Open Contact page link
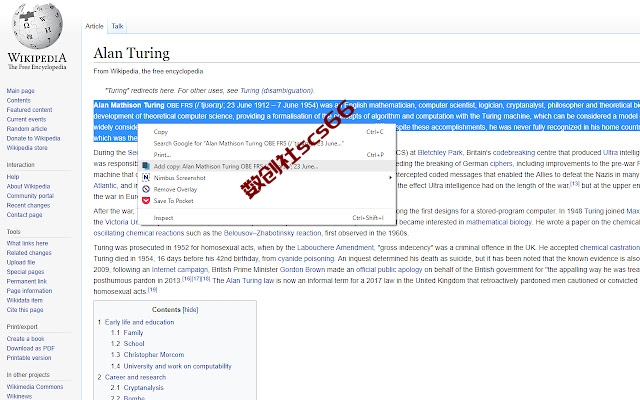This screenshot has height=400, width=640. (x=24, y=215)
